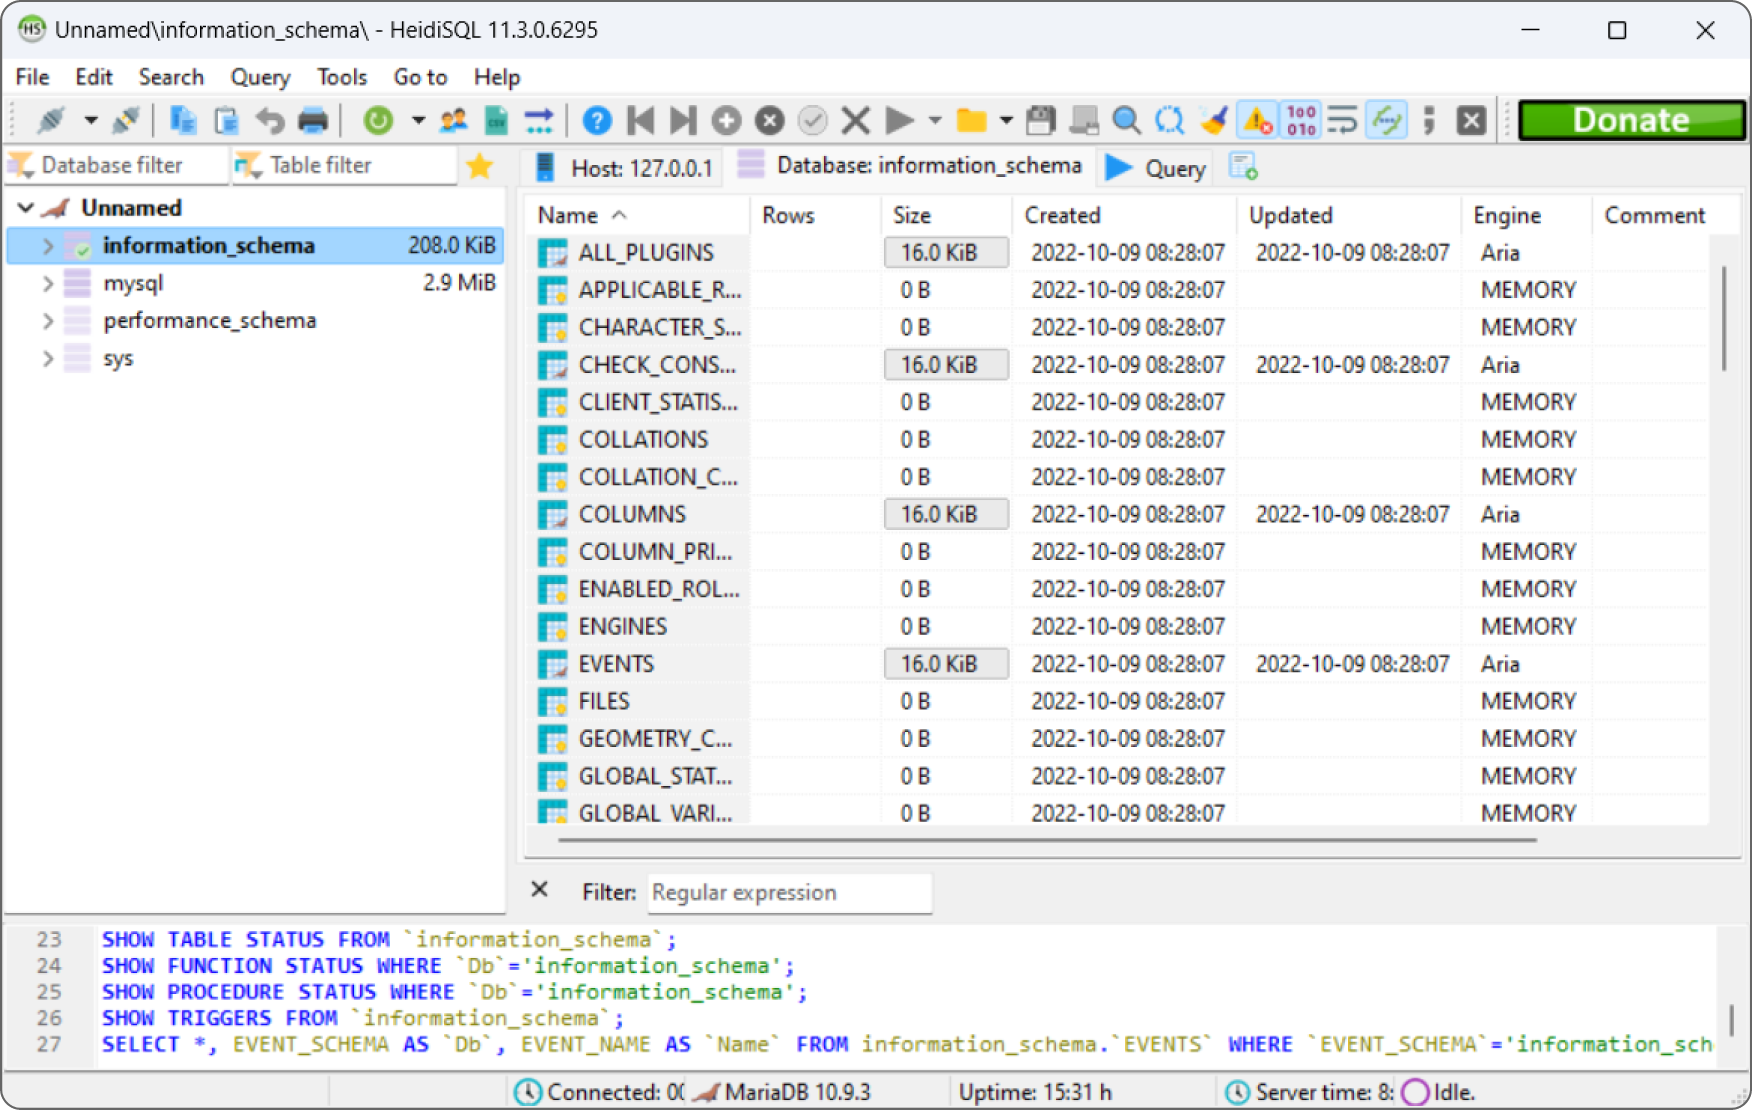Toggle stop on errors warning icon
The width and height of the screenshot is (1752, 1110).
(1257, 121)
